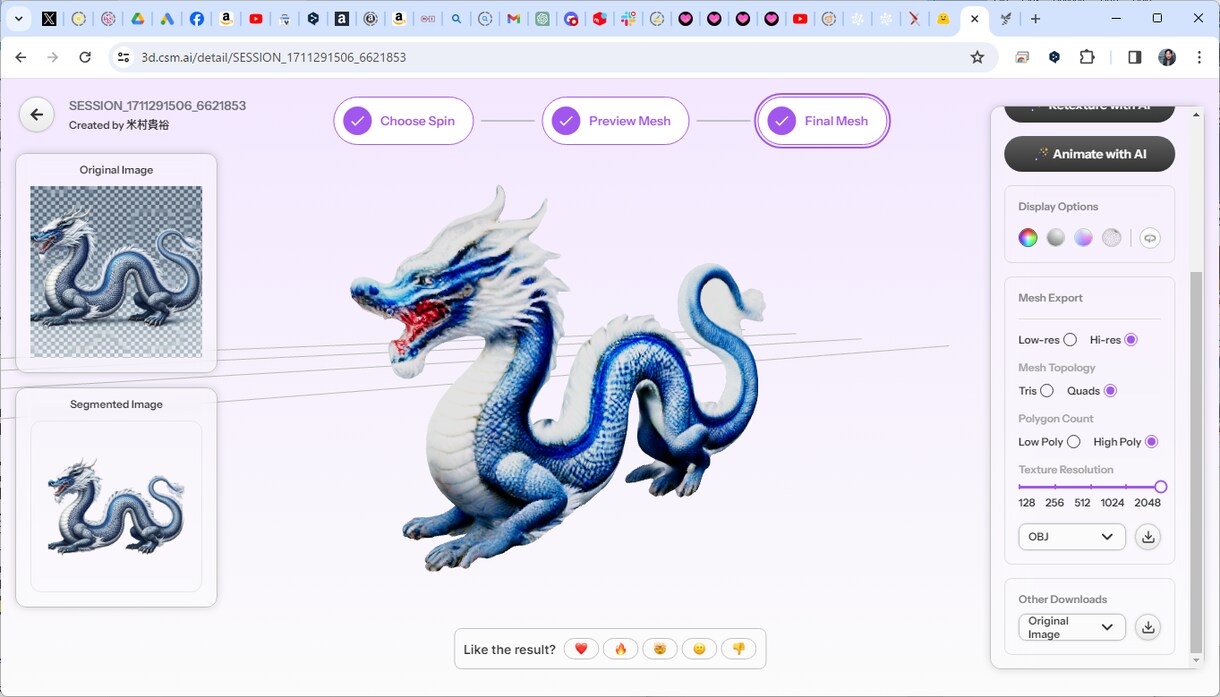React with the heart emoji
This screenshot has height=697, width=1220.
(581, 649)
